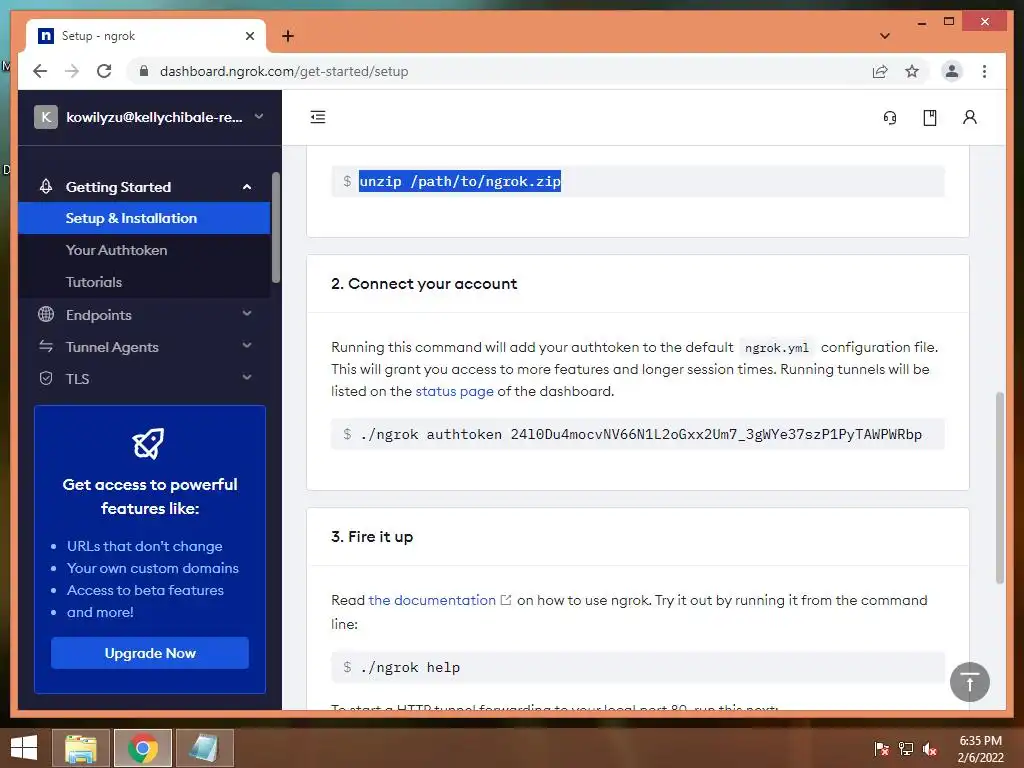Open the support headset icon
Image resolution: width=1024 pixels, height=768 pixels.
(x=889, y=118)
